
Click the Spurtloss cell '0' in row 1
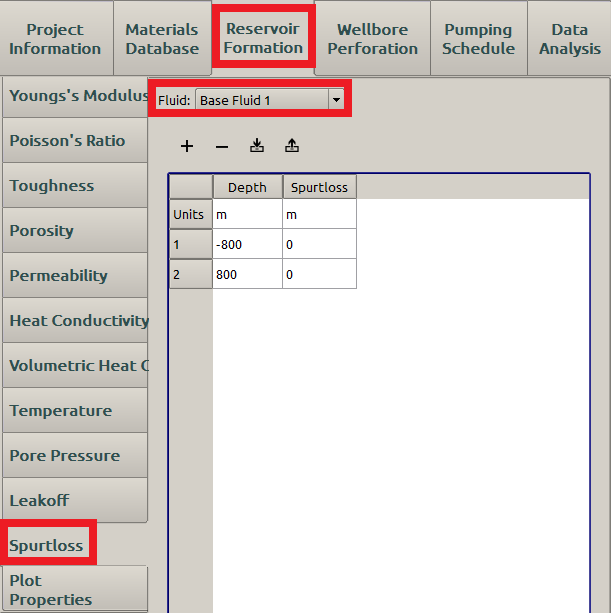pyautogui.click(x=319, y=244)
